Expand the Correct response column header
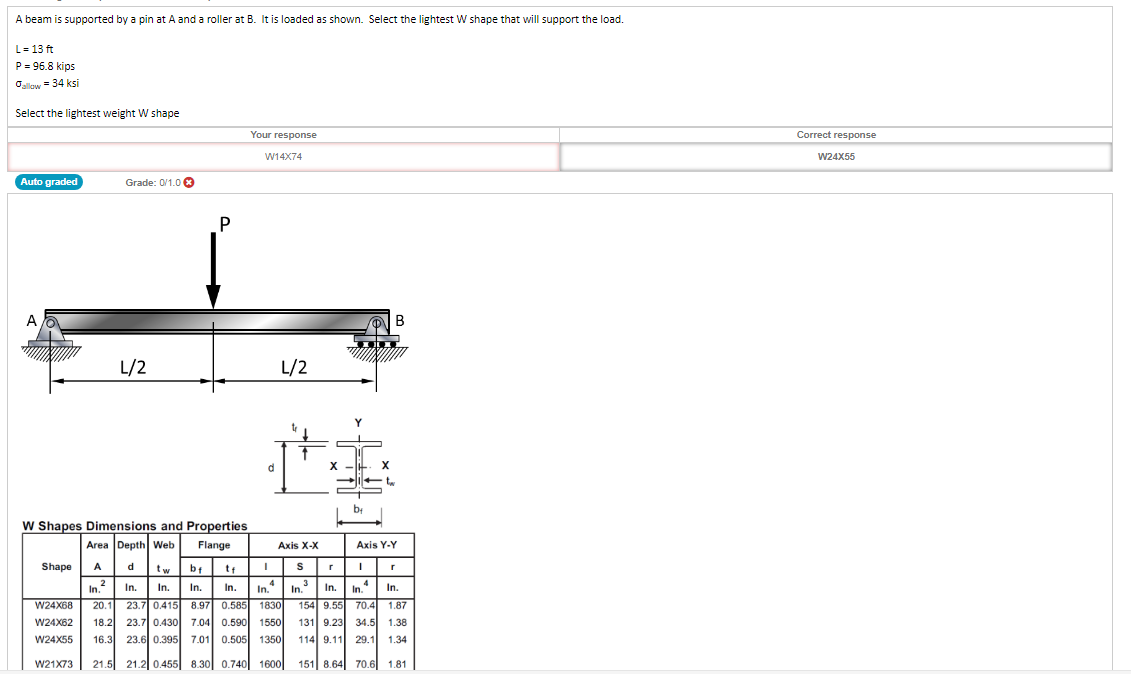Screen dimensions: 1131x674 [837, 134]
